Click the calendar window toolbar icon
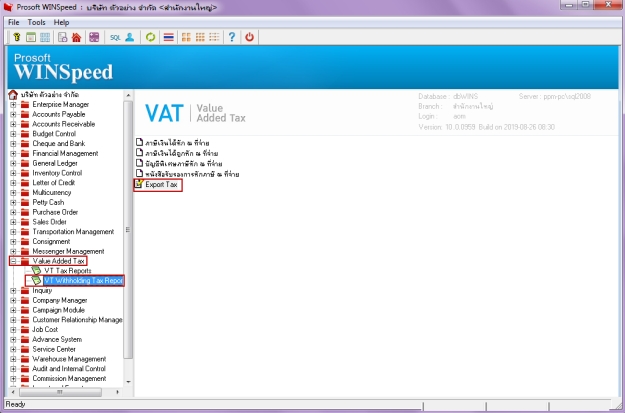 pyautogui.click(x=31, y=37)
